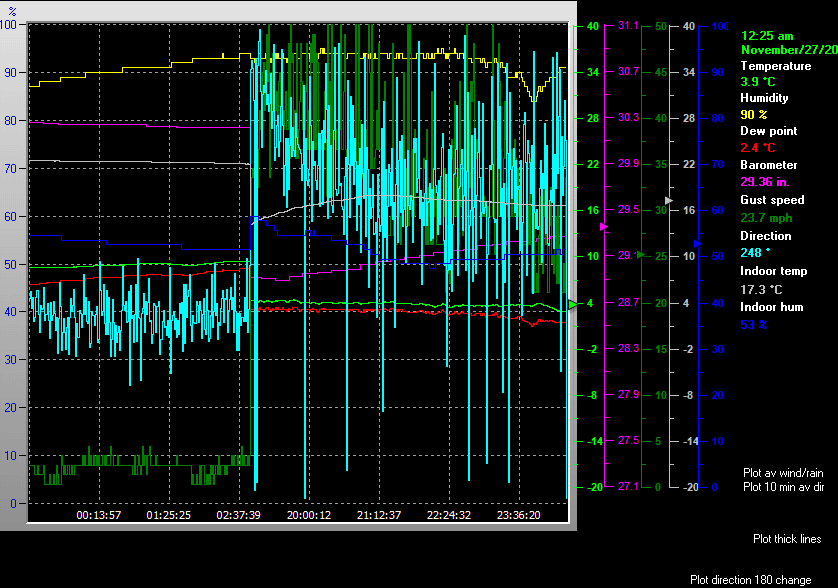Click the grey indoor temp scale arrow marker
838x588 pixels.
coord(670,201)
